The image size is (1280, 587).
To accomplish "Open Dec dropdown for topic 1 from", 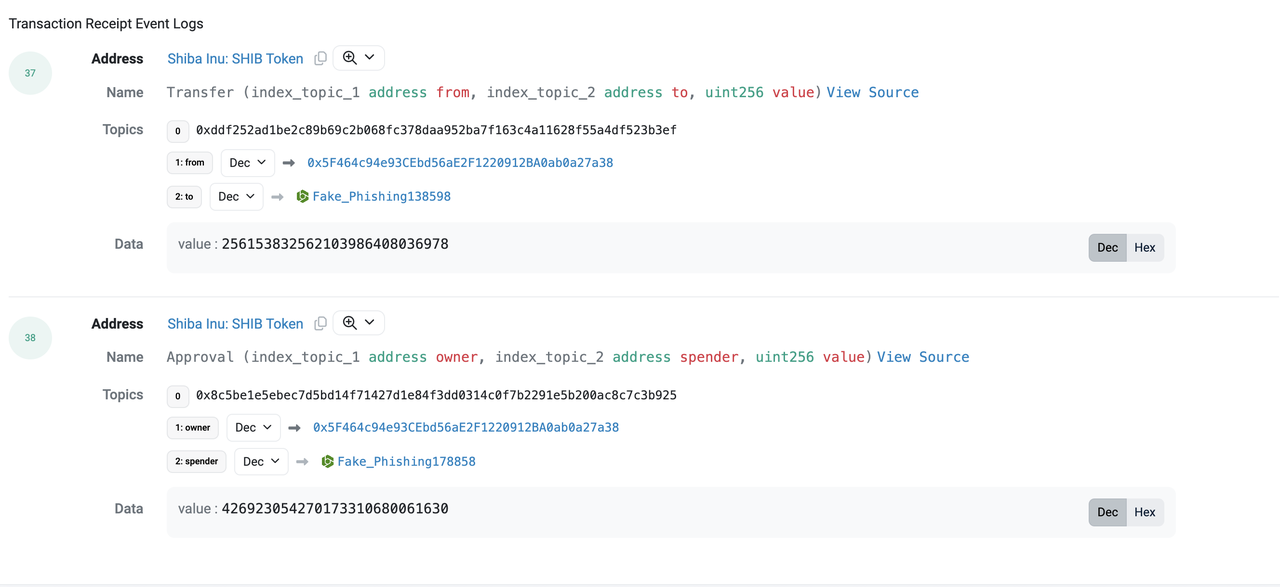I will [x=248, y=163].
